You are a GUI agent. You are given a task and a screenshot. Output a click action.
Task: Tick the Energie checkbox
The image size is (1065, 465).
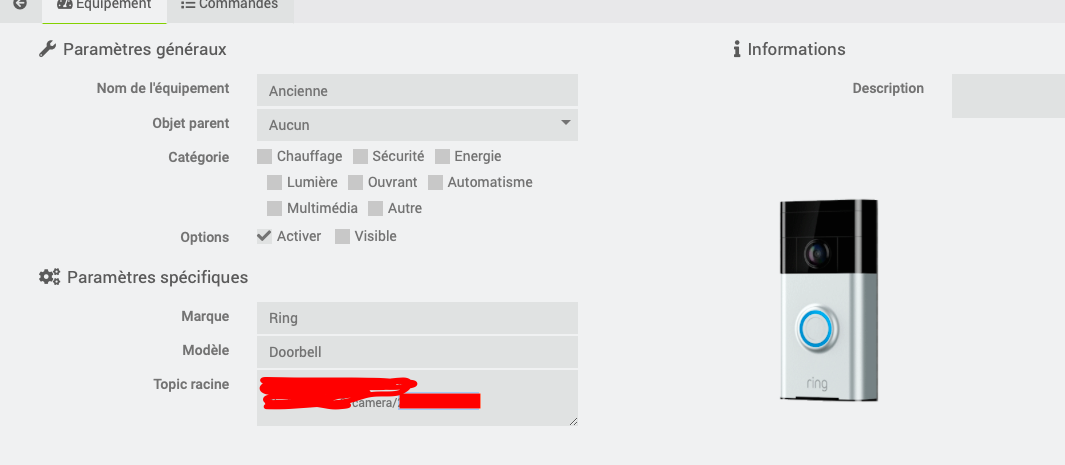442,156
